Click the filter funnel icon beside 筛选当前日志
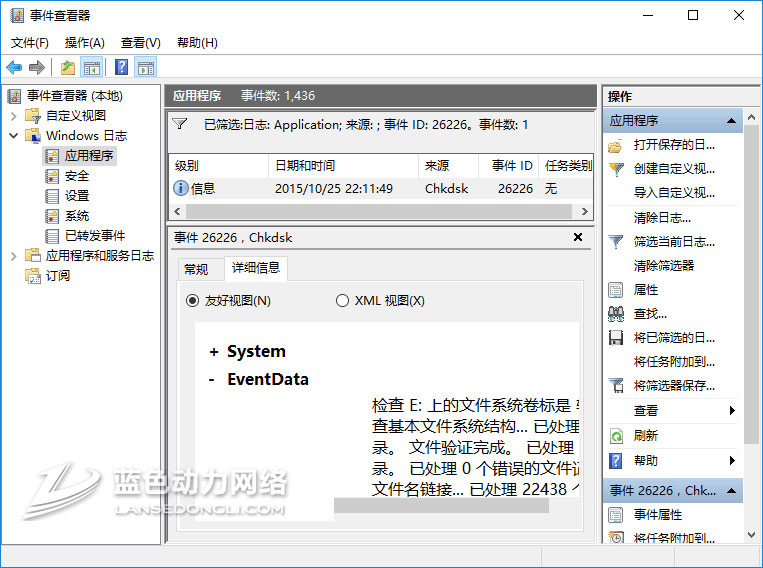This screenshot has width=763, height=568. 616,241
